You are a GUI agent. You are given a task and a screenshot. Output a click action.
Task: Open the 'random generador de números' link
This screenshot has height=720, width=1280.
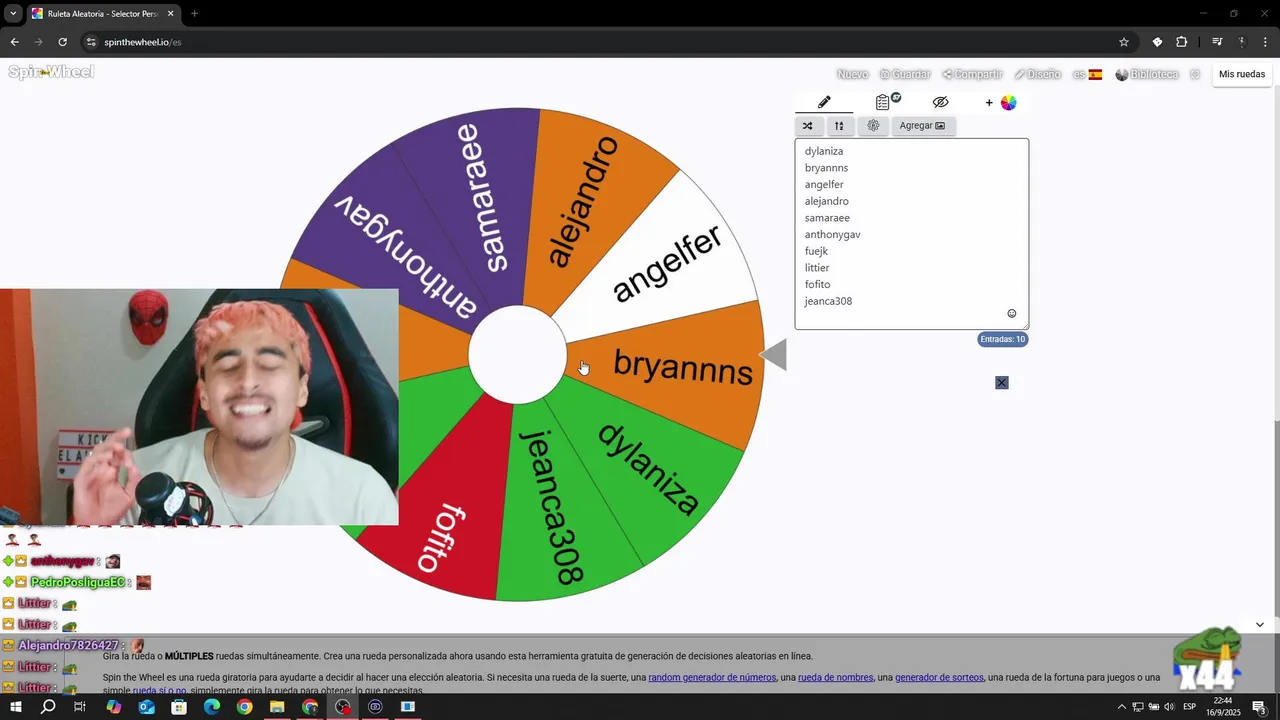712,677
